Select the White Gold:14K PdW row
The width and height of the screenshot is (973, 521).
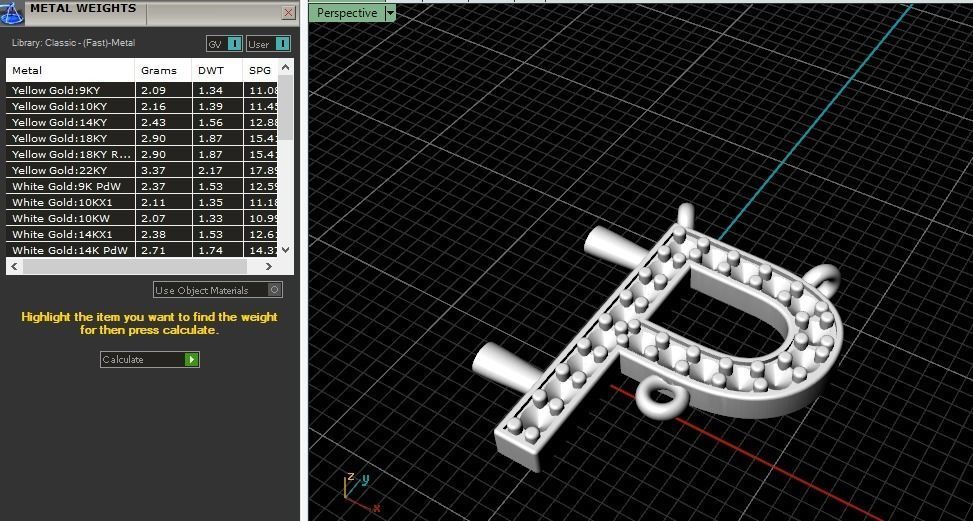(141, 250)
